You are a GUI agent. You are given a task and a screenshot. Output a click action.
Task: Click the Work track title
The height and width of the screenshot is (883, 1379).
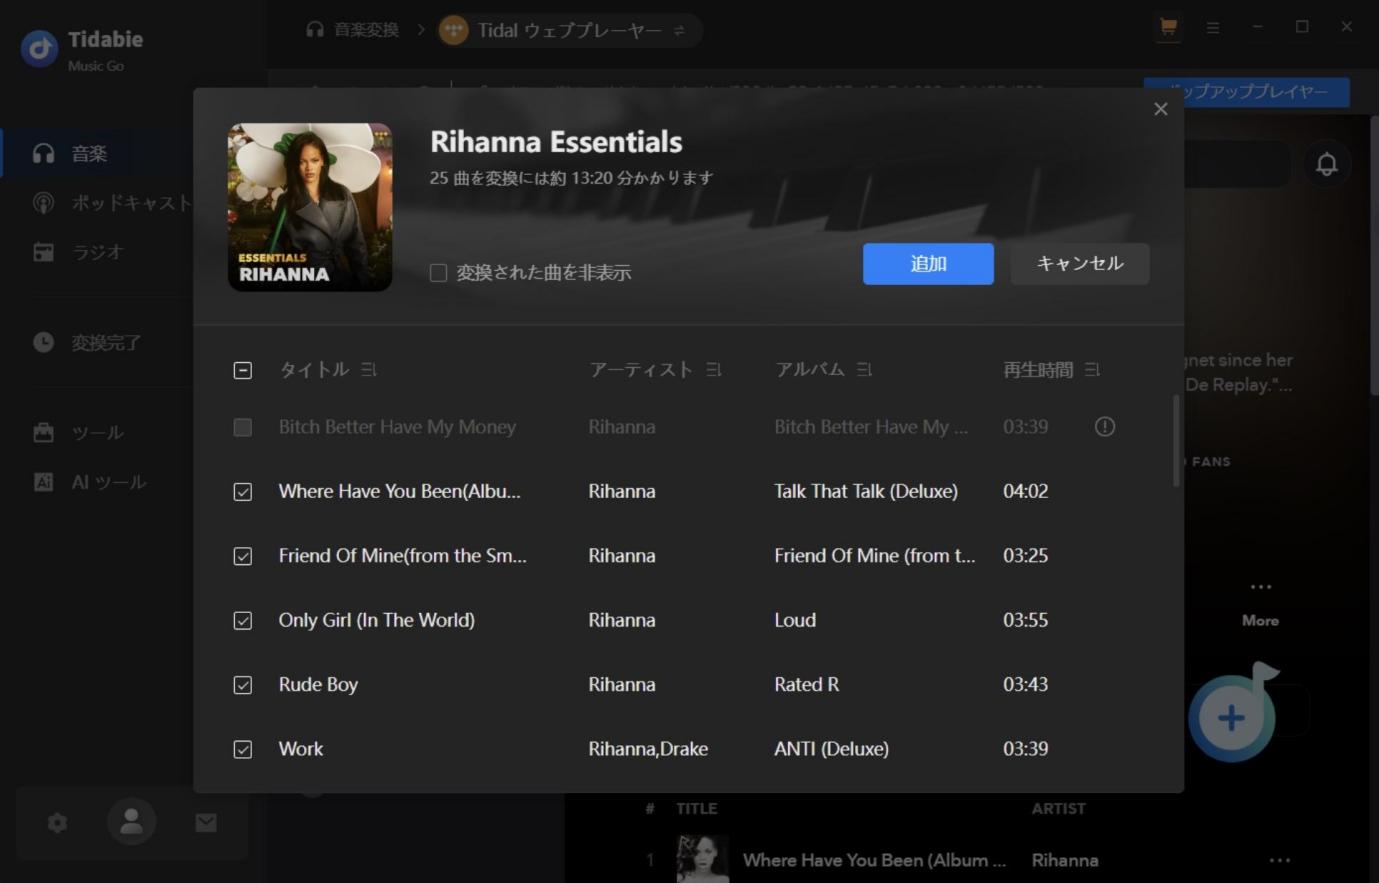coord(301,749)
